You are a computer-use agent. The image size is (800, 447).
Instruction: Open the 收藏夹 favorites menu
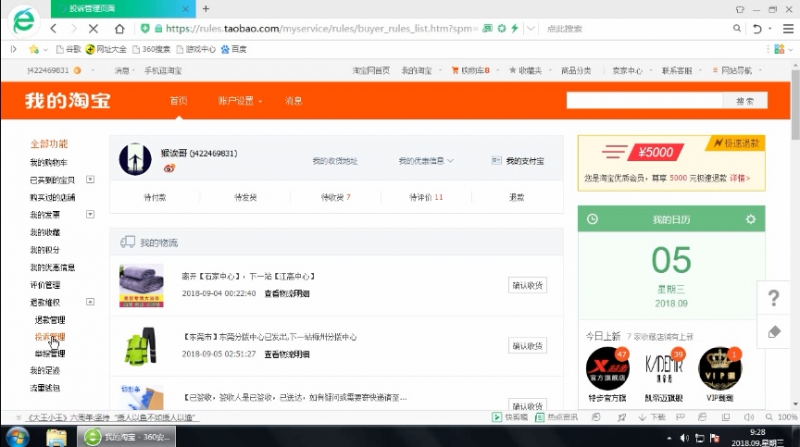[526, 70]
